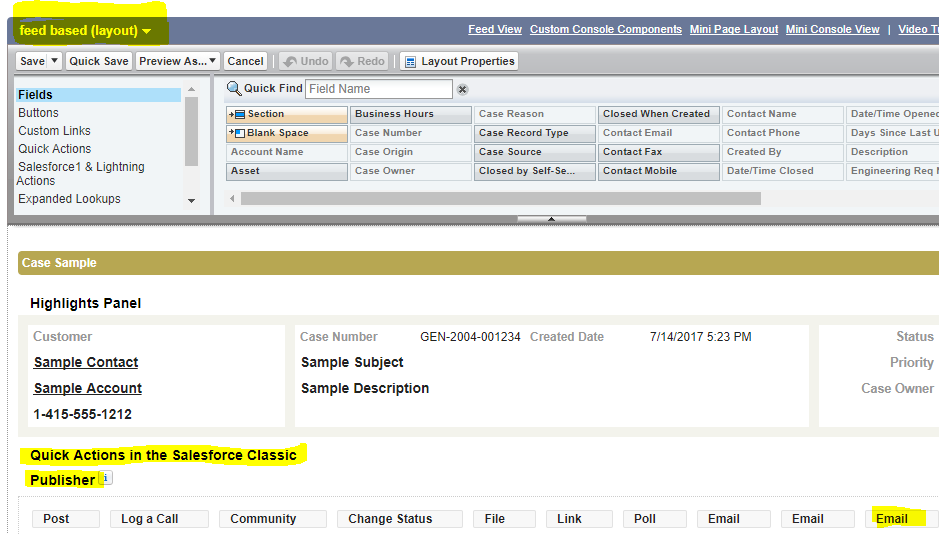Click the Contact Email palette field
This screenshot has width=939, height=534.
point(659,133)
